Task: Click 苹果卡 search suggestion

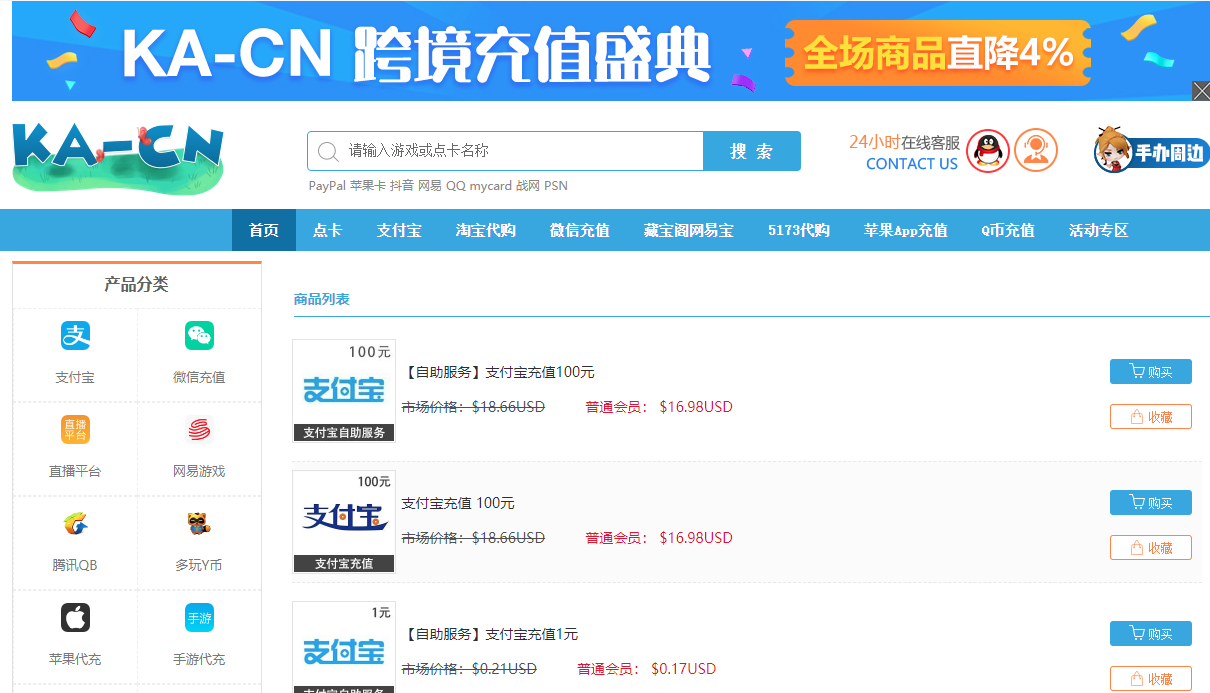Action: (368, 186)
